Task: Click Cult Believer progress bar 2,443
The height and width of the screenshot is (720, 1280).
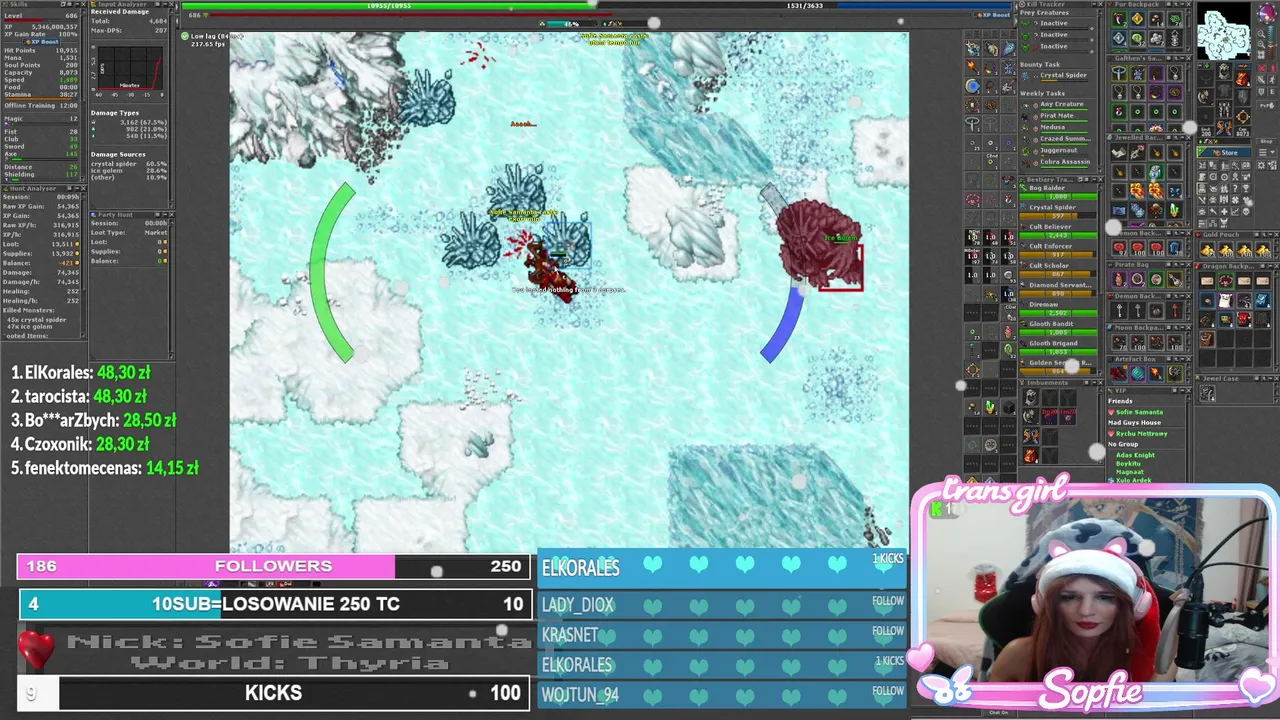Action: click(1058, 235)
